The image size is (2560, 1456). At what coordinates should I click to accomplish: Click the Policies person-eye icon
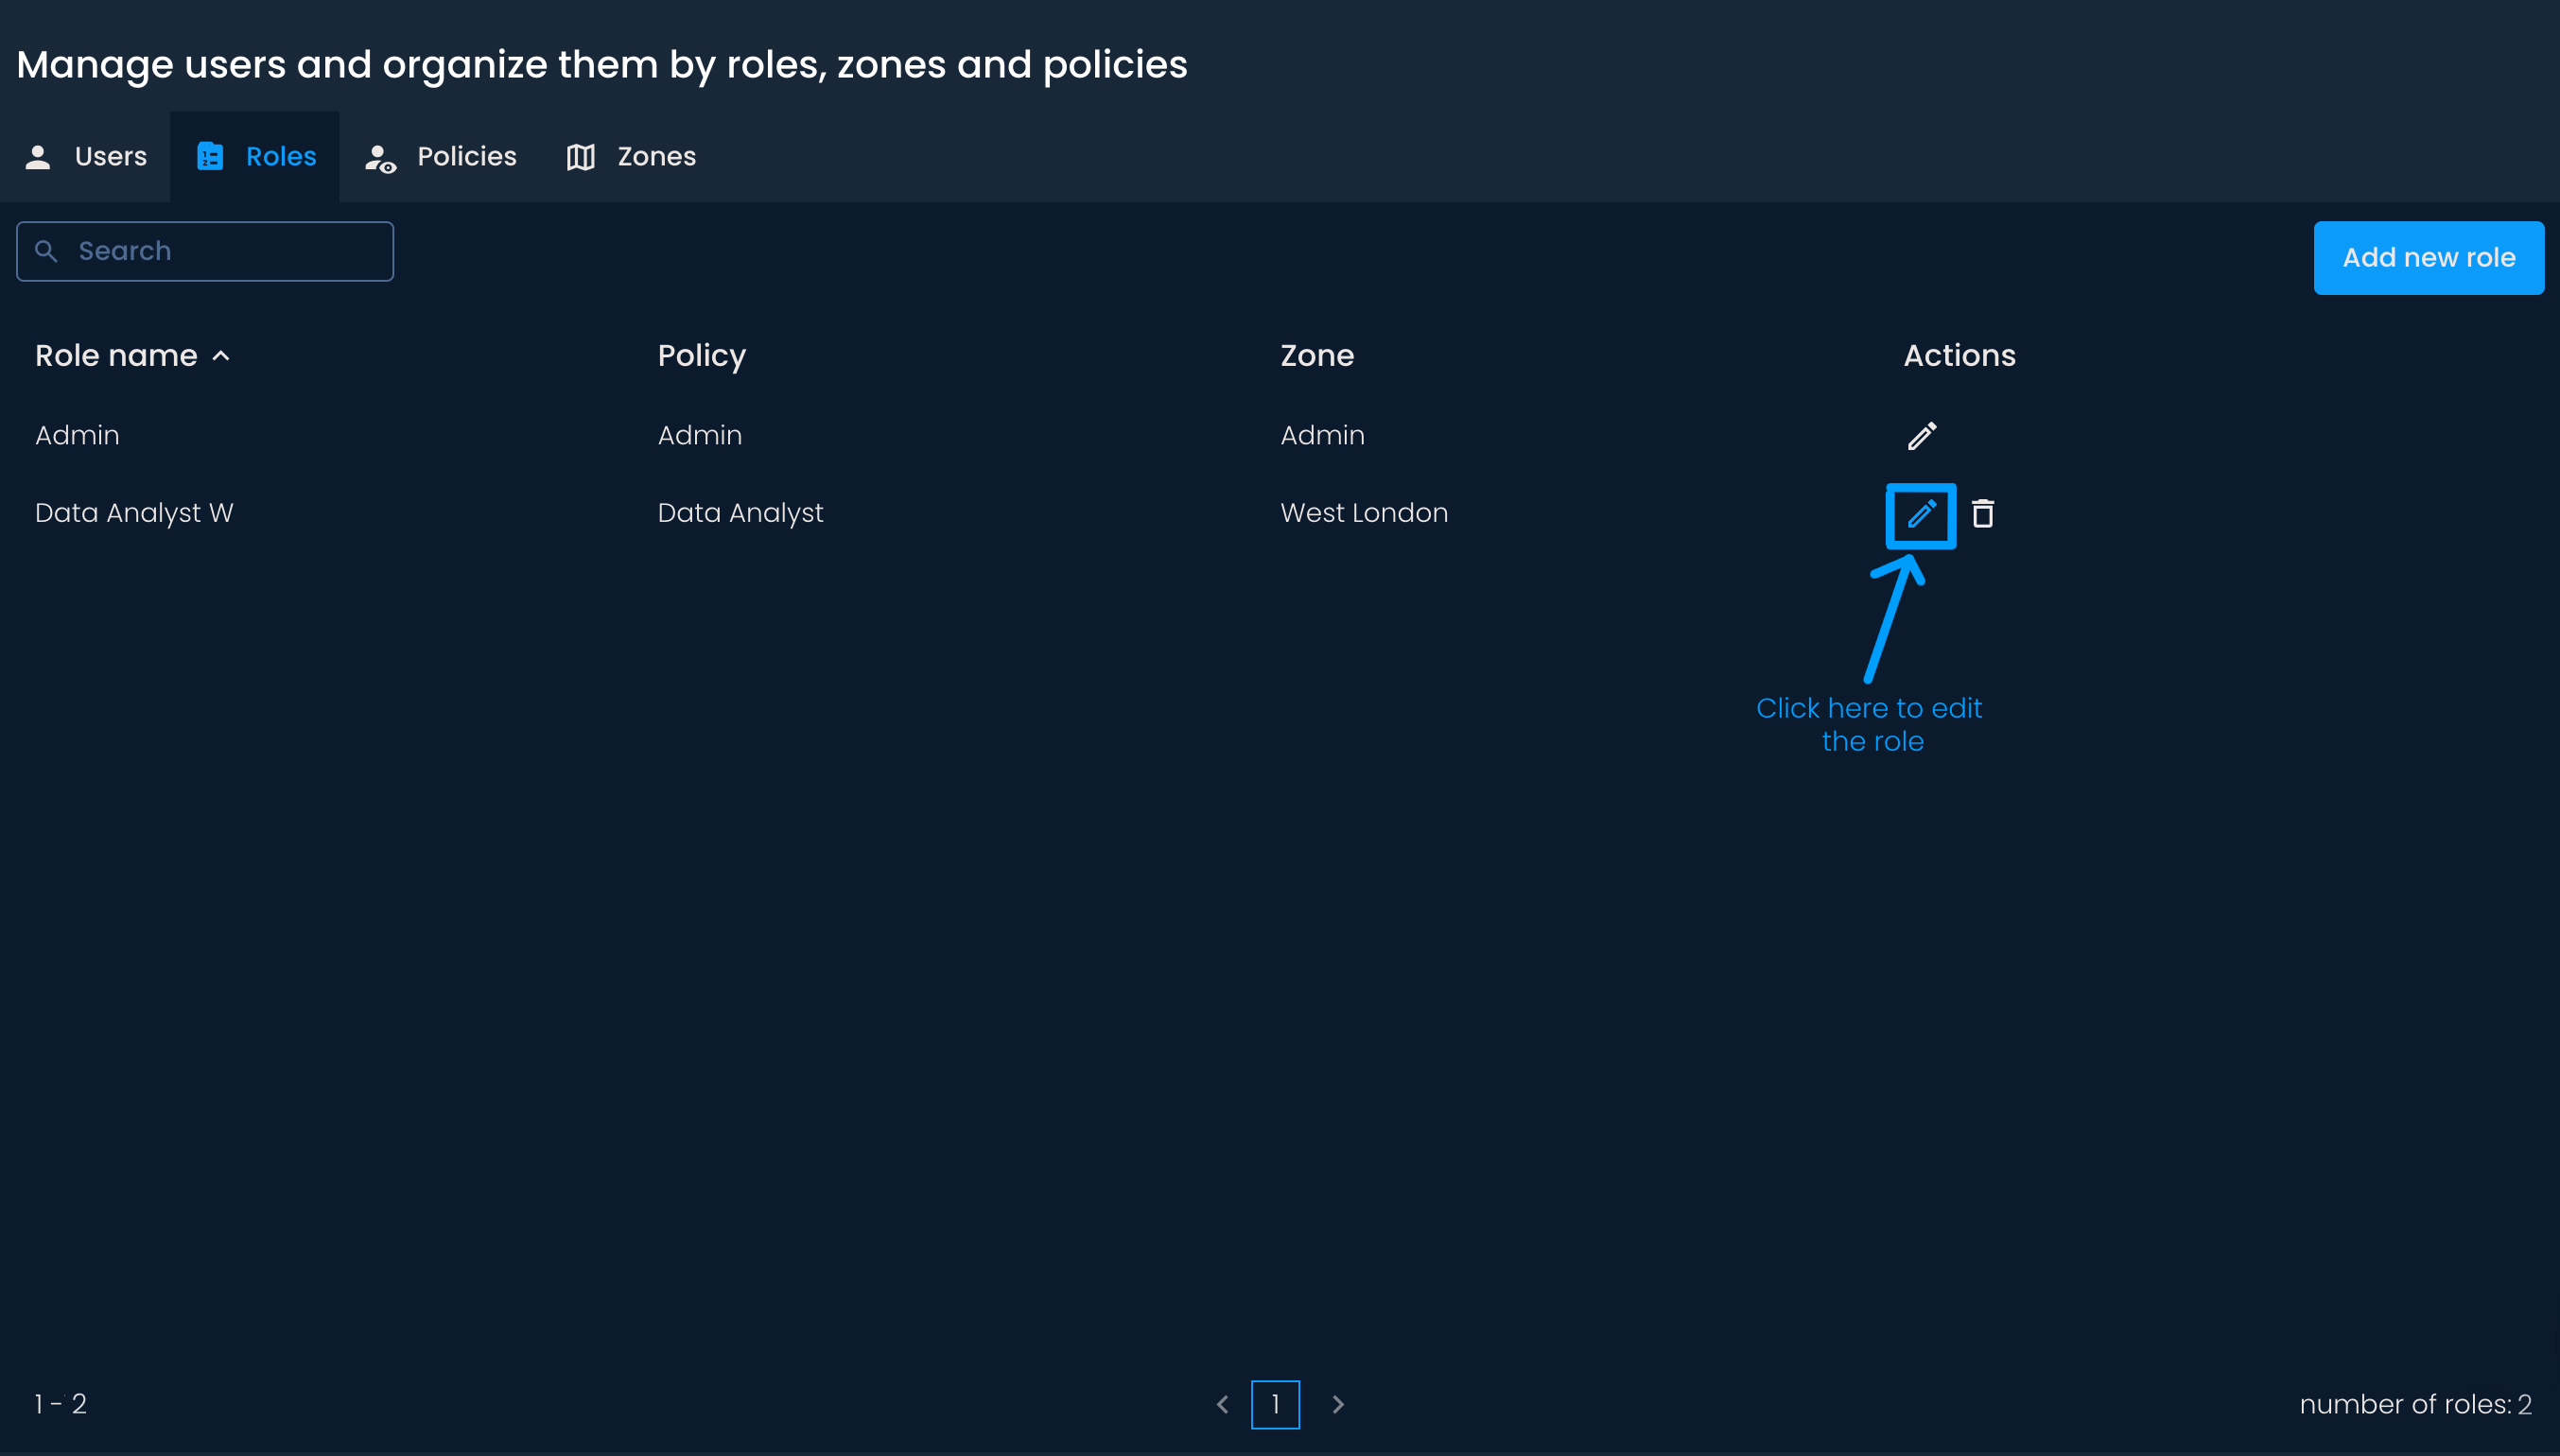380,158
